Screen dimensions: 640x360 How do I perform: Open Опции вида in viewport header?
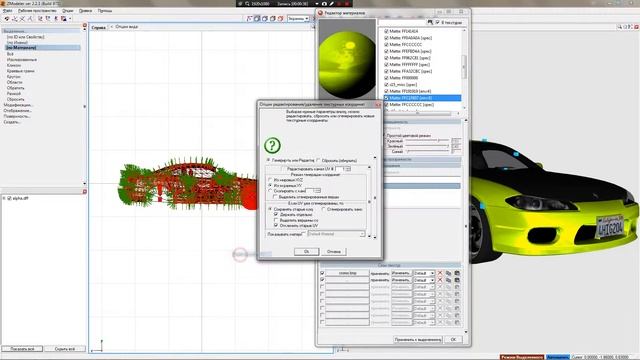[127, 27]
